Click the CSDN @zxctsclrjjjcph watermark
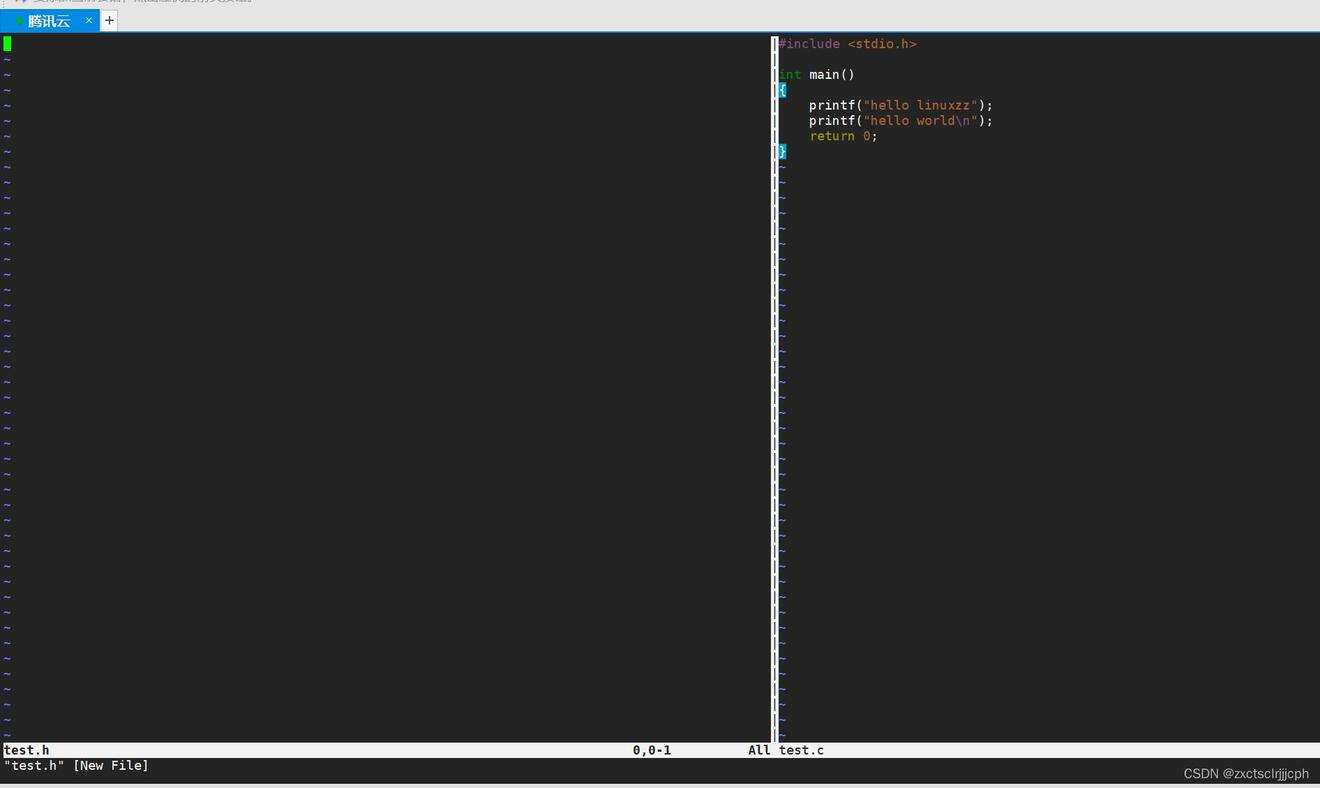 (x=1245, y=774)
